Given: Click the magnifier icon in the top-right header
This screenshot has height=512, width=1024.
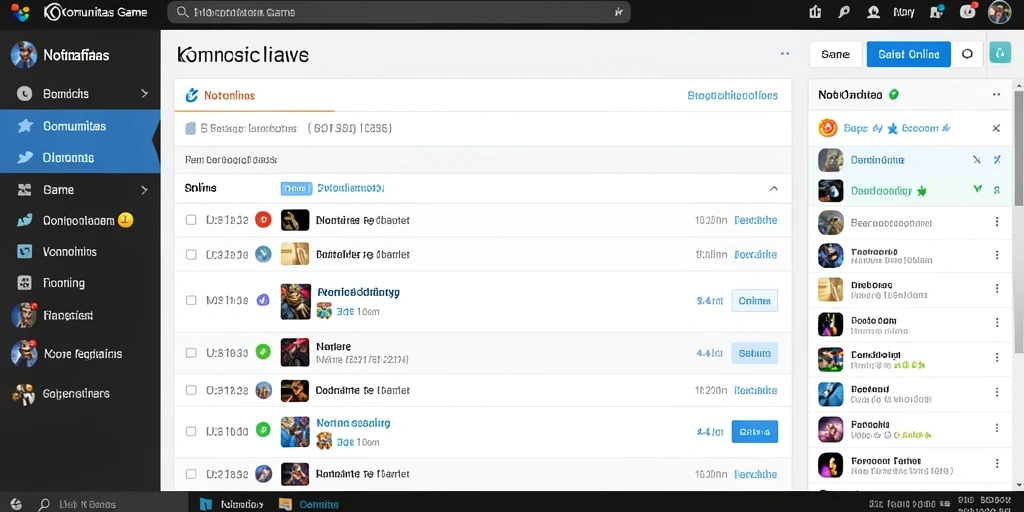Looking at the screenshot, I should click(844, 12).
